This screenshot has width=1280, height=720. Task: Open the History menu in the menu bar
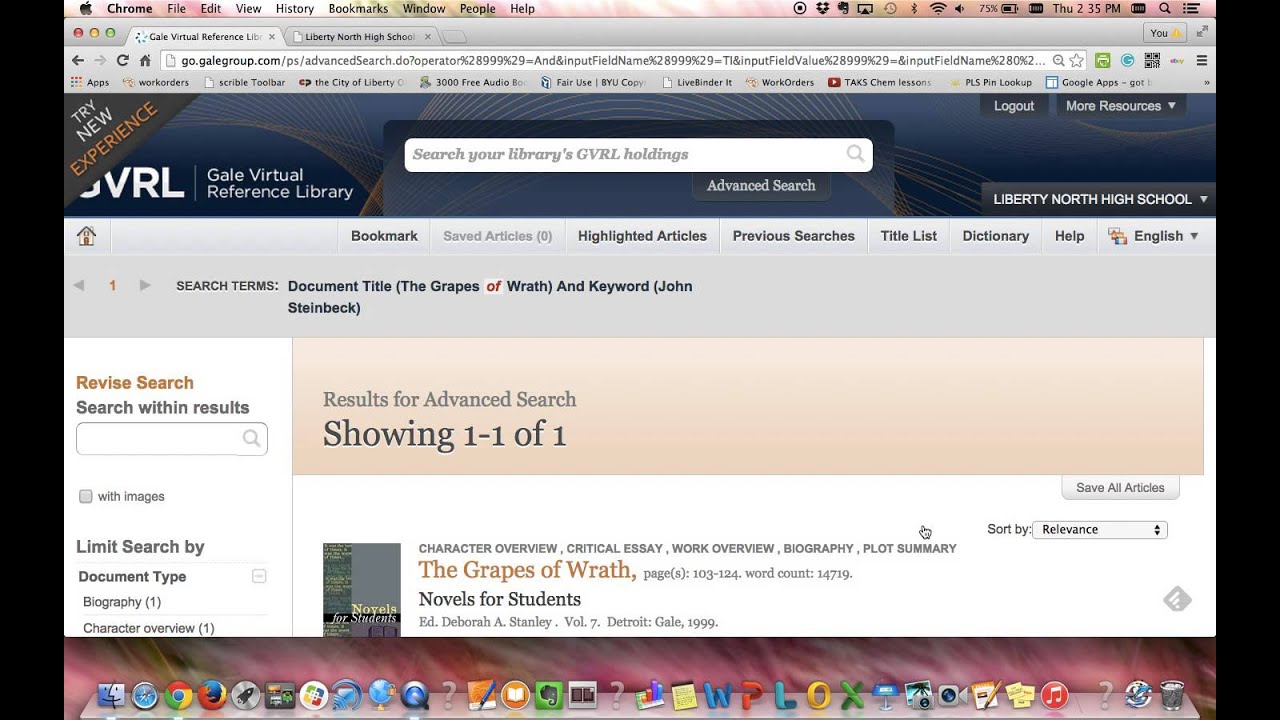[x=294, y=8]
